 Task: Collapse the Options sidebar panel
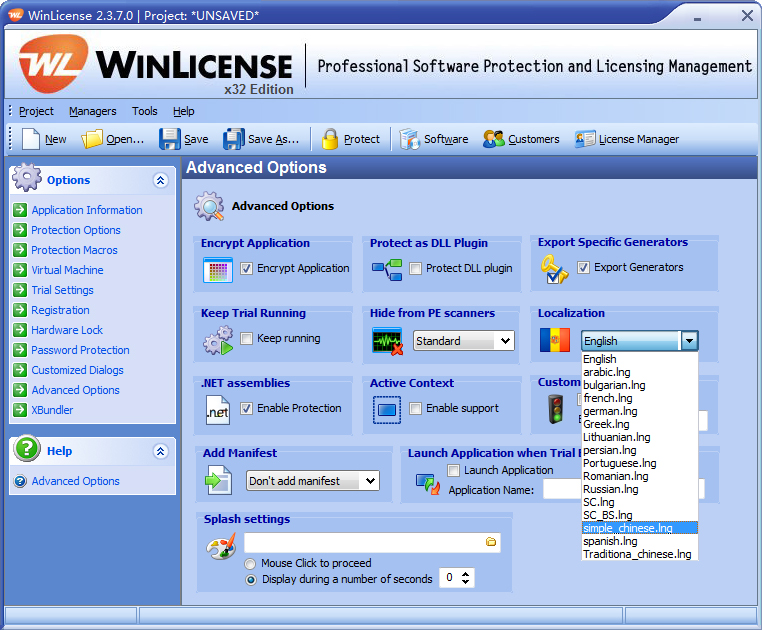click(160, 180)
